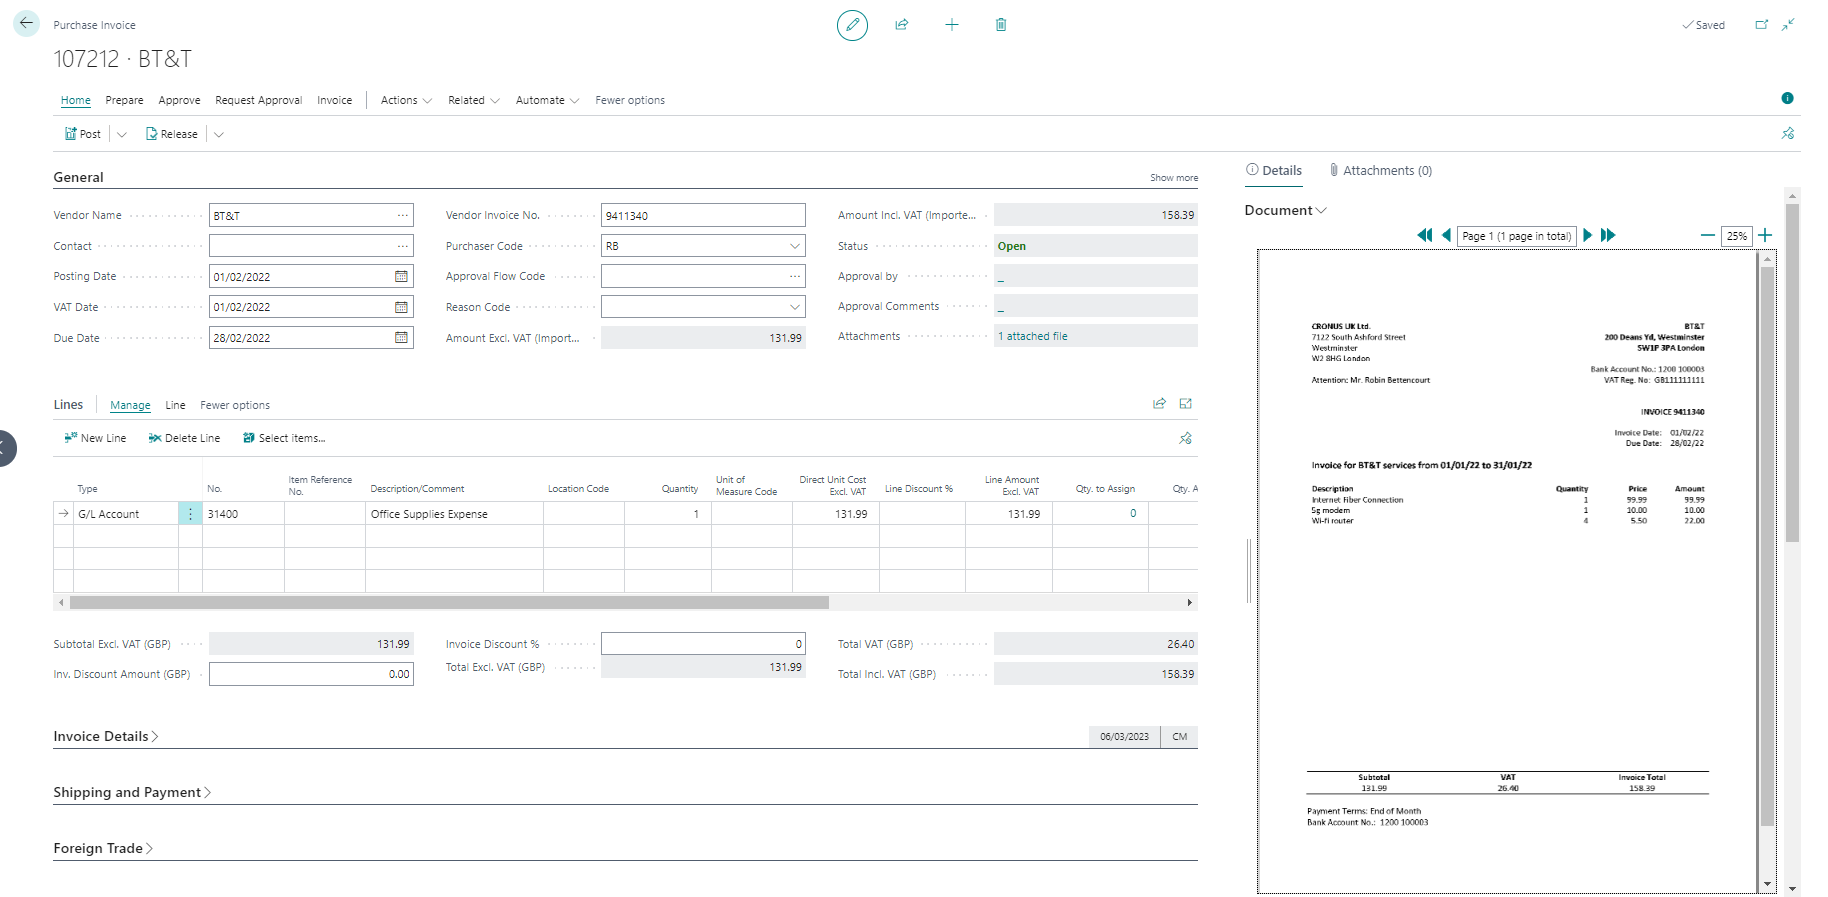1828x897 pixels.
Task: Go to next document page
Action: click(x=1587, y=236)
